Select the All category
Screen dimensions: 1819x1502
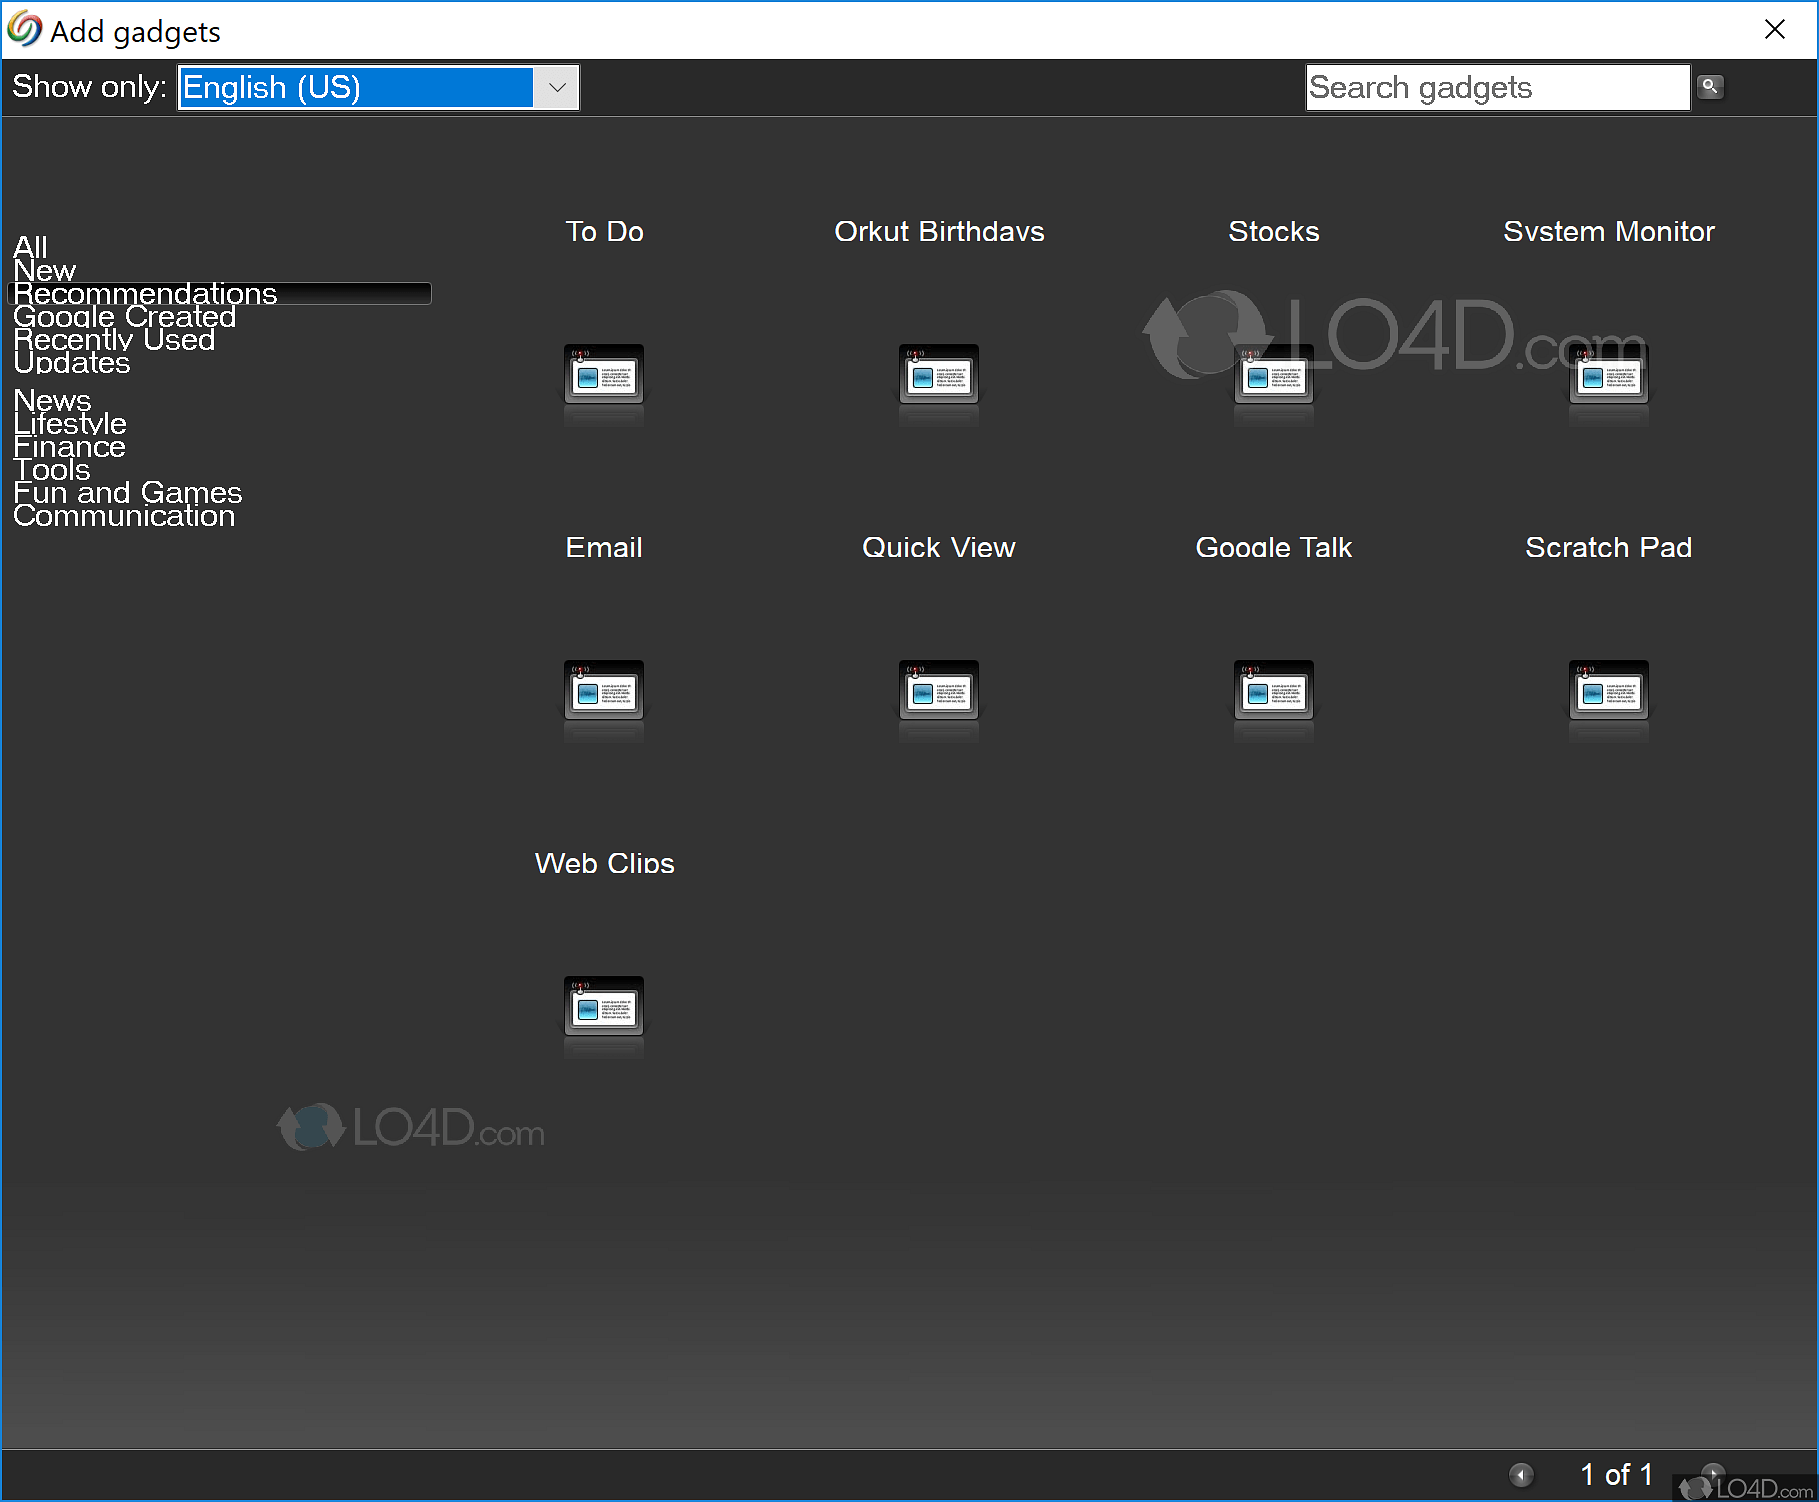pyautogui.click(x=30, y=247)
